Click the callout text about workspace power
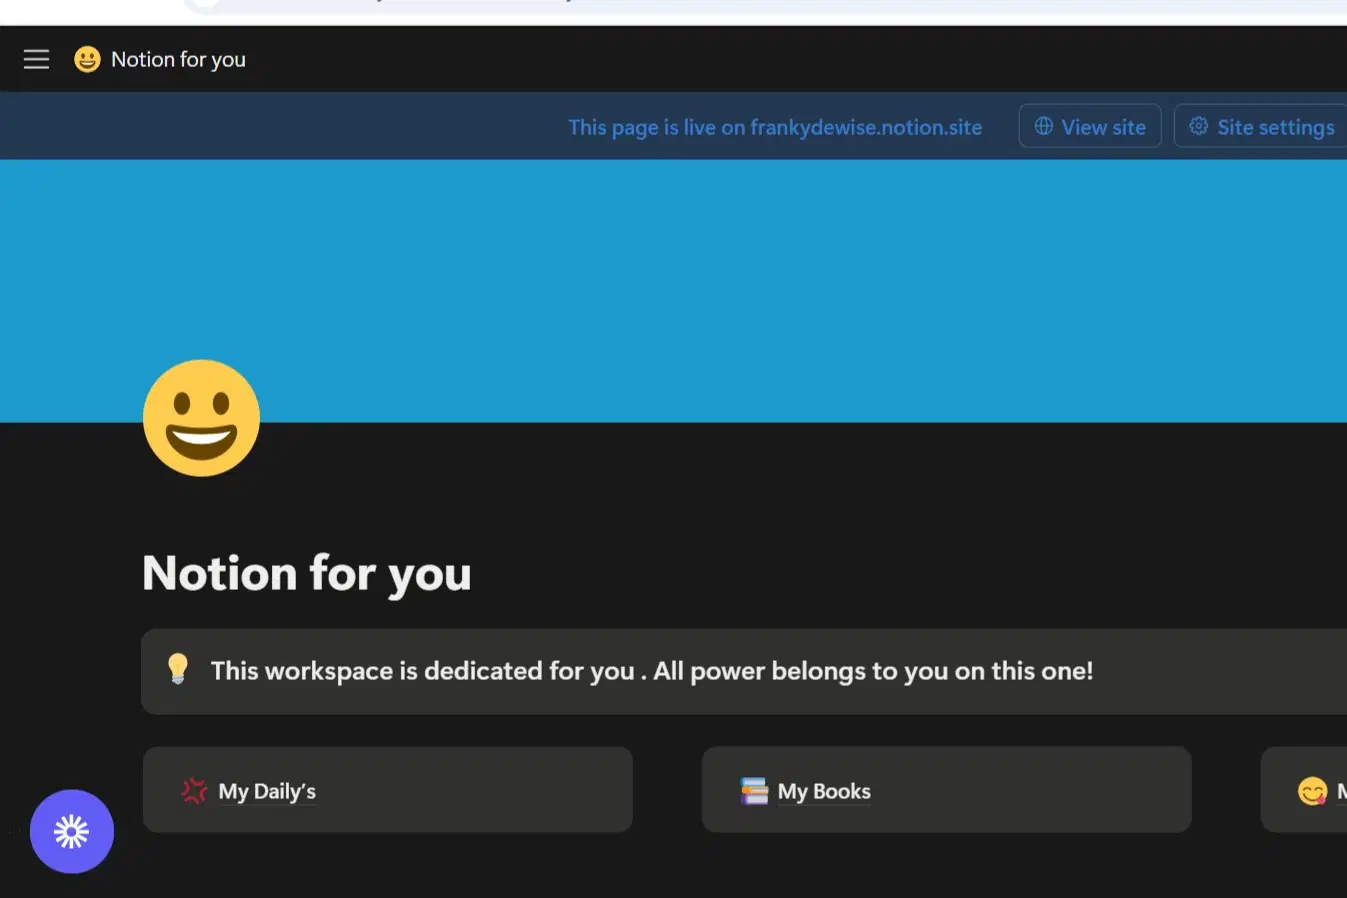 tap(651, 671)
